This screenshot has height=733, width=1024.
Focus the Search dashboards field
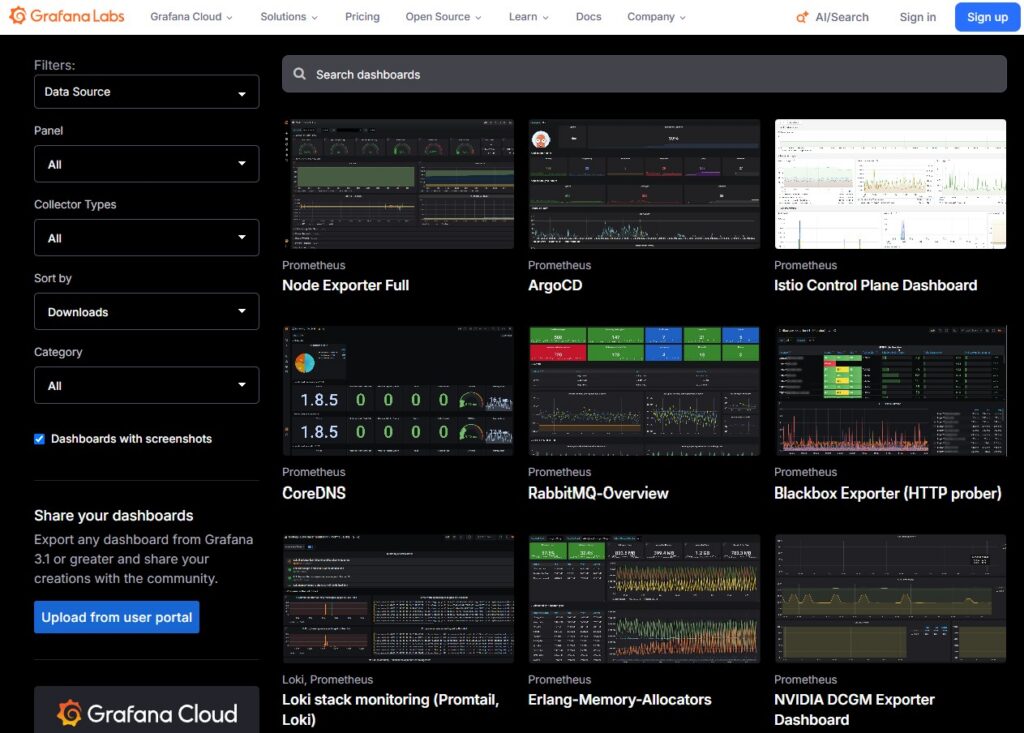coord(645,74)
